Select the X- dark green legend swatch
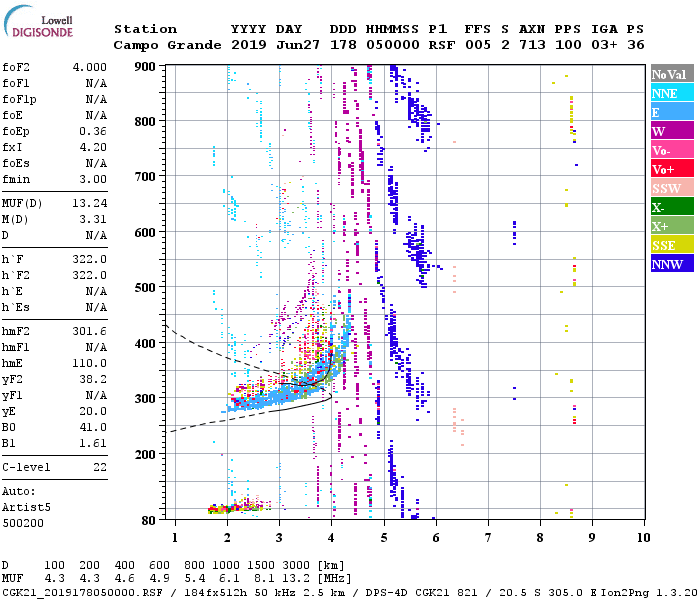The image size is (700, 600). [672, 207]
